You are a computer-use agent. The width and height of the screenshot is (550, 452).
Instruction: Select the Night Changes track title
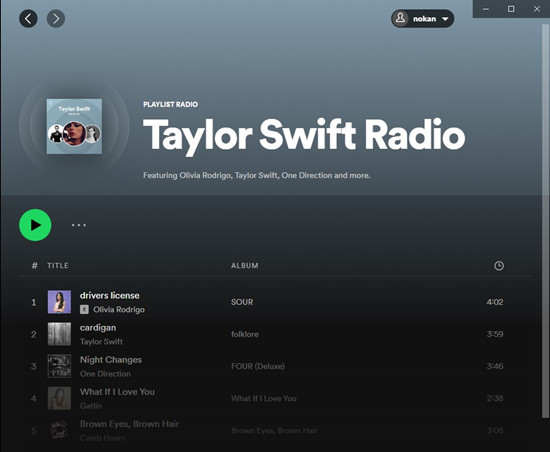111,360
